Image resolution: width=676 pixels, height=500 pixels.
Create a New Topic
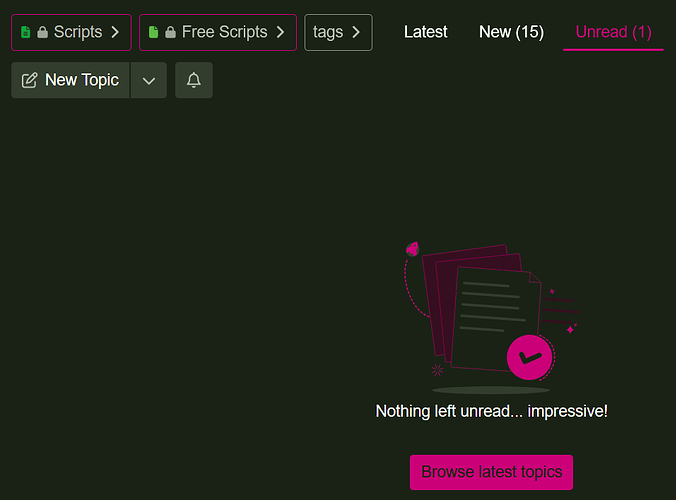70,80
